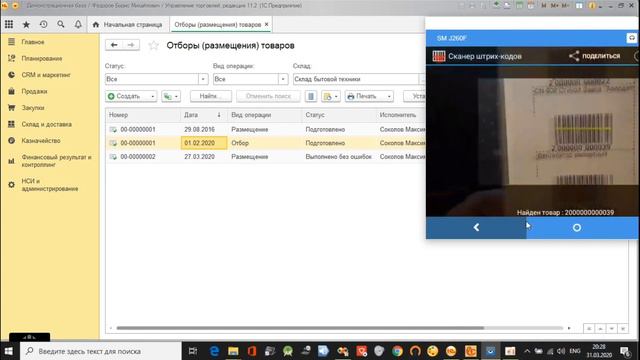Open the search magnifier icon

click(61, 24)
